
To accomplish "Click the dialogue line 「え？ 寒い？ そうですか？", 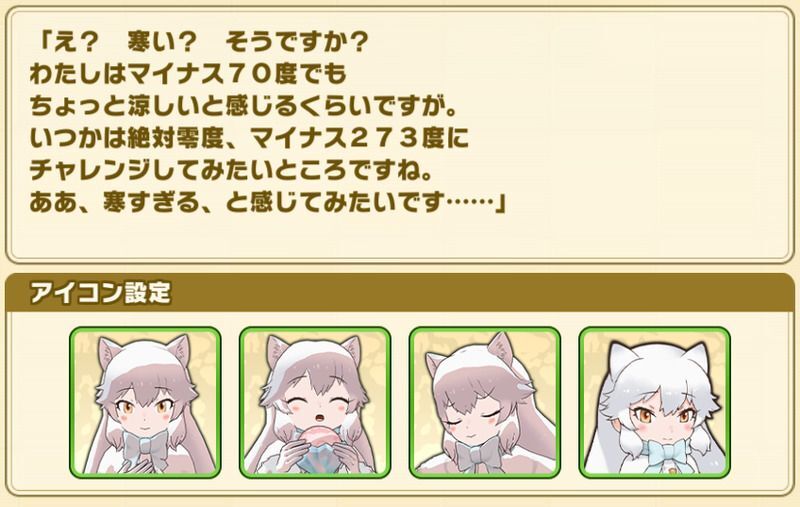I will [x=199, y=42].
